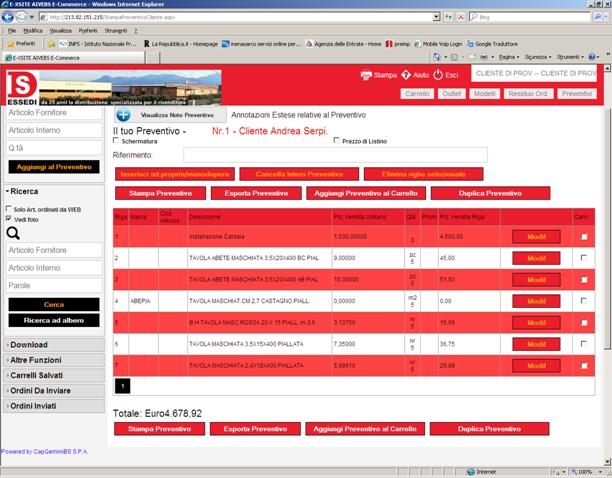Screen dimensions: 612x478
Task: Click the Riferimento text field
Action: (320, 155)
